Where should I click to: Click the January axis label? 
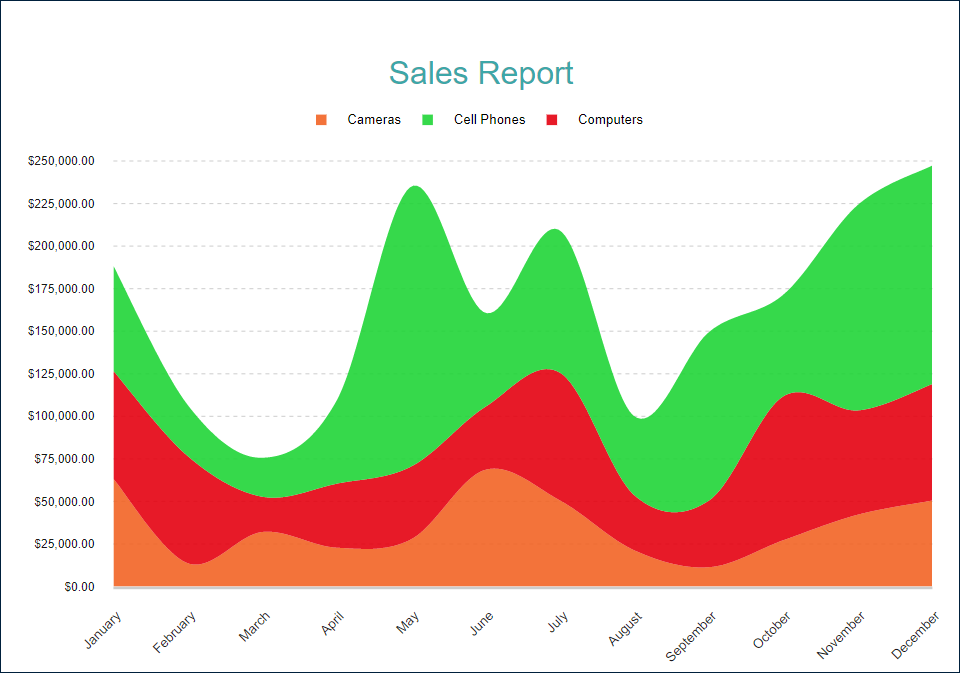pyautogui.click(x=103, y=630)
